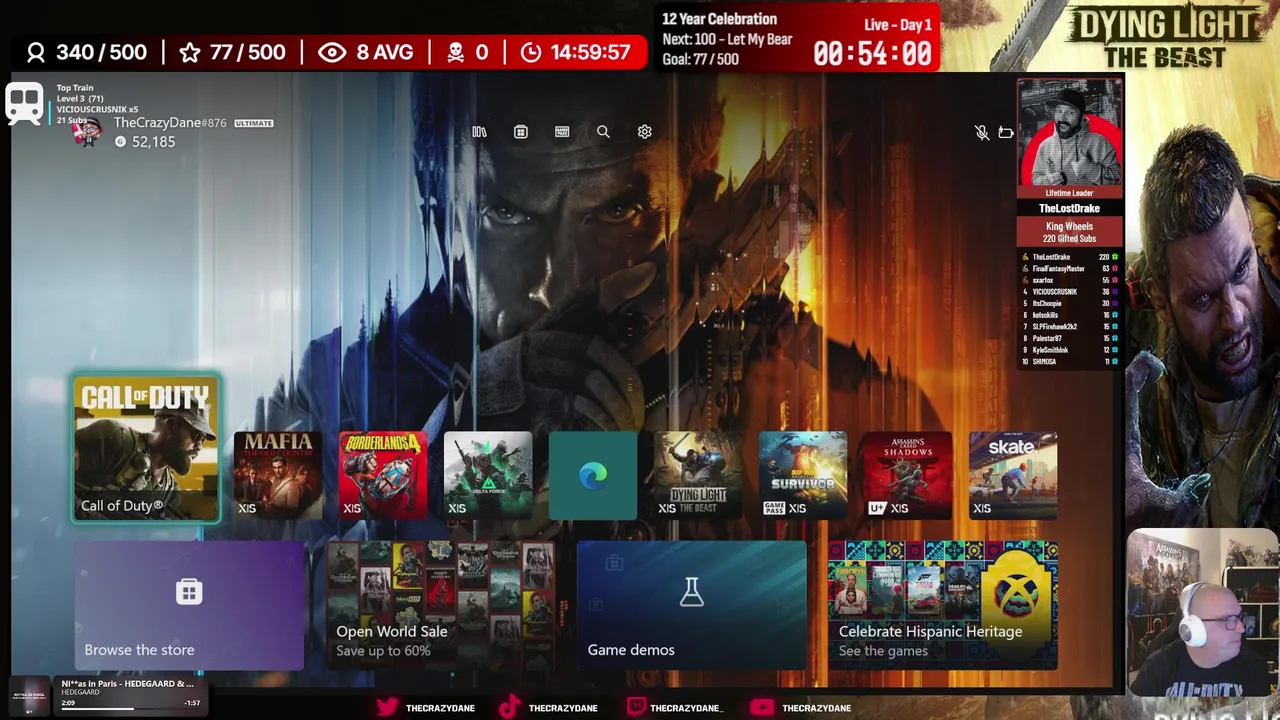Open Assassin's Creed Shadows tile
The width and height of the screenshot is (1280, 720).
[x=908, y=476]
